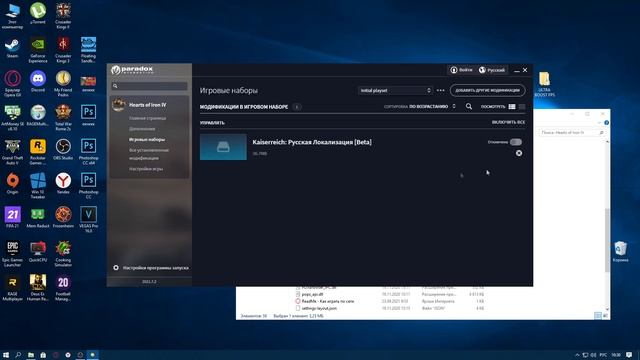The height and width of the screenshot is (360, 640).
Task: Open playset three-dots options menu
Action: click(440, 90)
